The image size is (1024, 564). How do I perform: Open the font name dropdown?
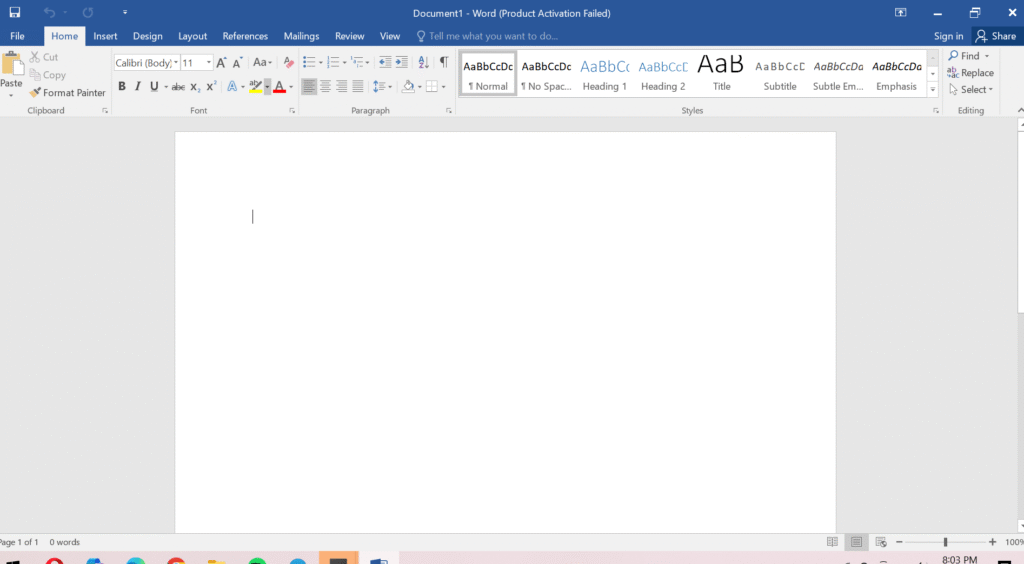tap(176, 63)
